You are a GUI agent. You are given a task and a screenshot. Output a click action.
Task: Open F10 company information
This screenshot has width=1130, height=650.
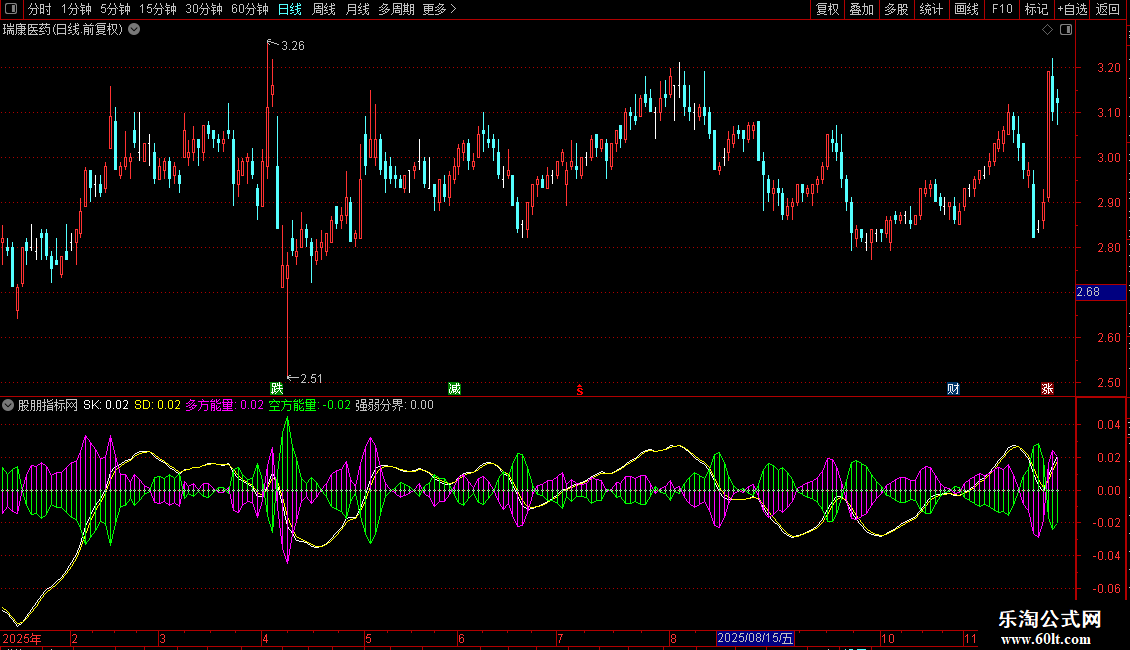(1001, 9)
